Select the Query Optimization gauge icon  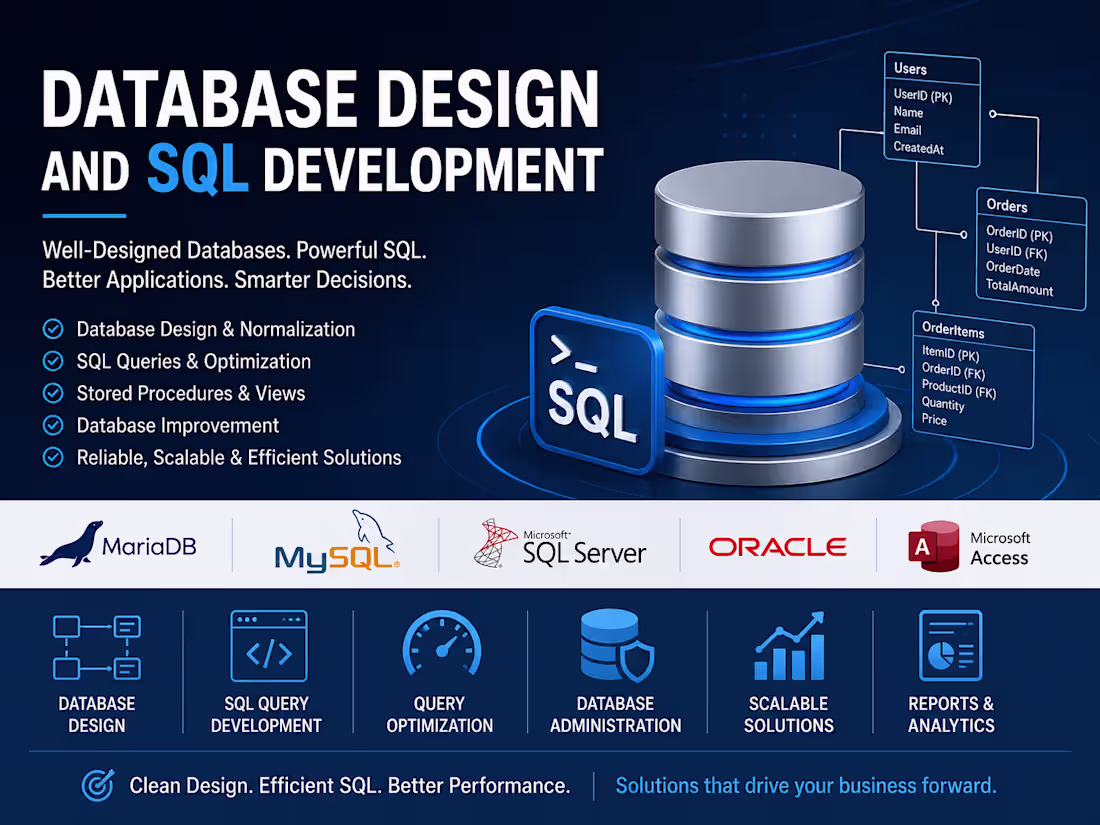441,643
